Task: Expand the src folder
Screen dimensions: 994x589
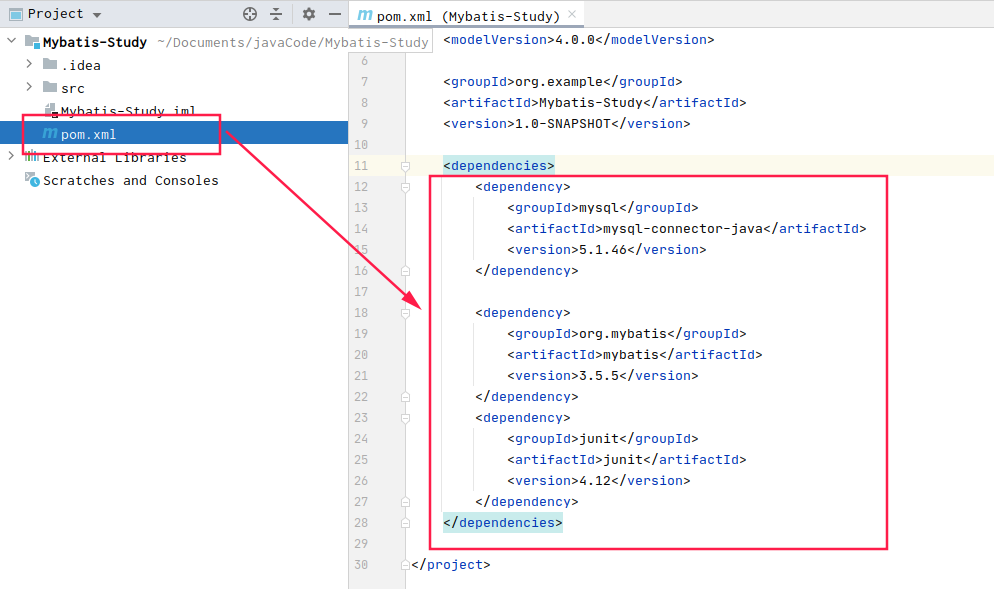Action: 29,87
